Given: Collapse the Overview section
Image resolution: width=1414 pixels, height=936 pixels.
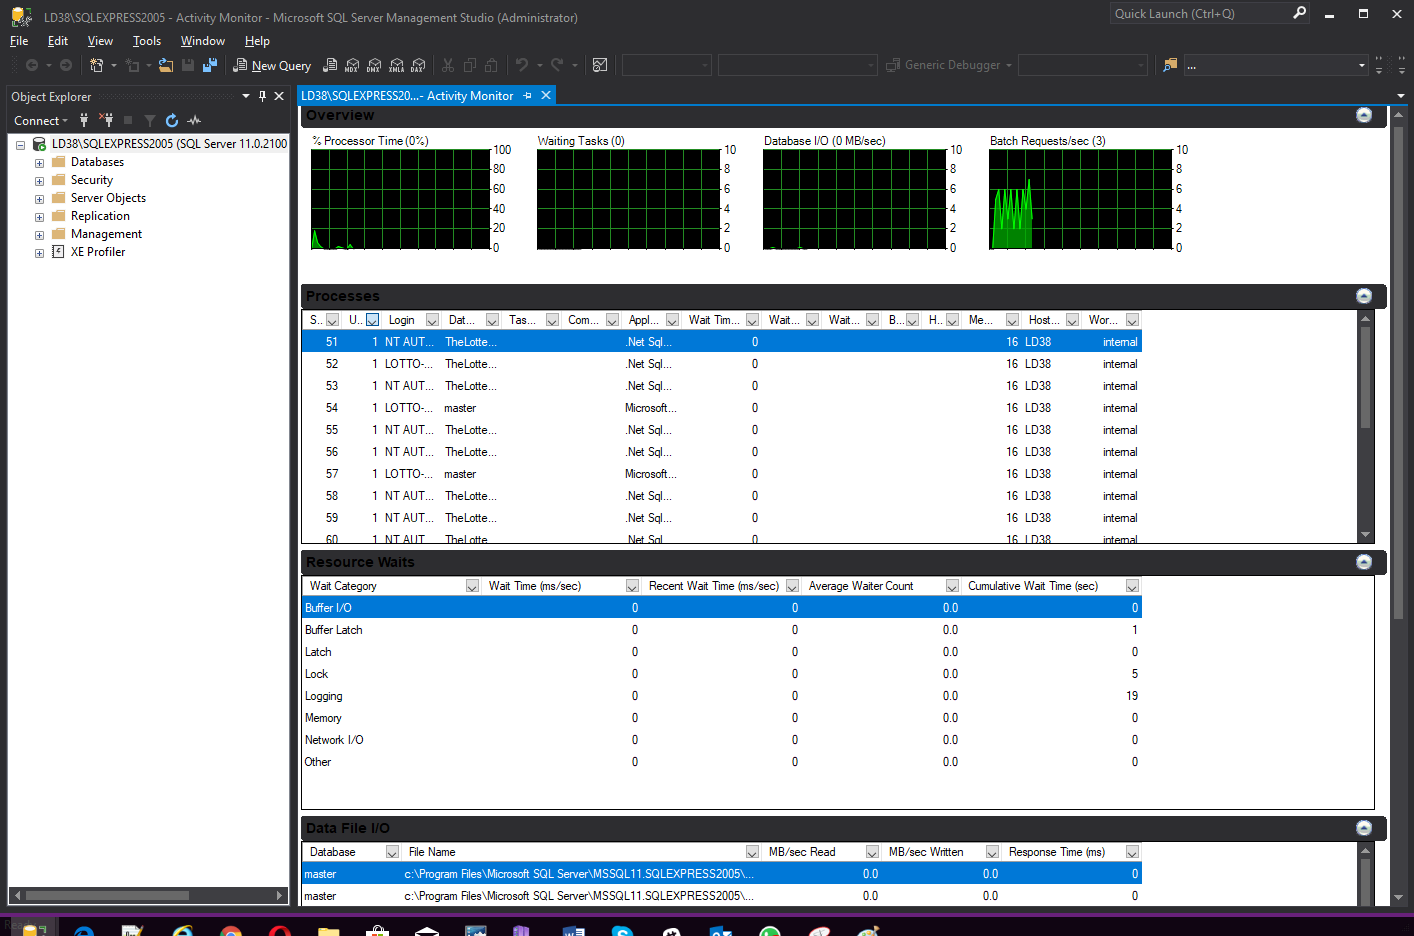Looking at the screenshot, I should point(1364,115).
